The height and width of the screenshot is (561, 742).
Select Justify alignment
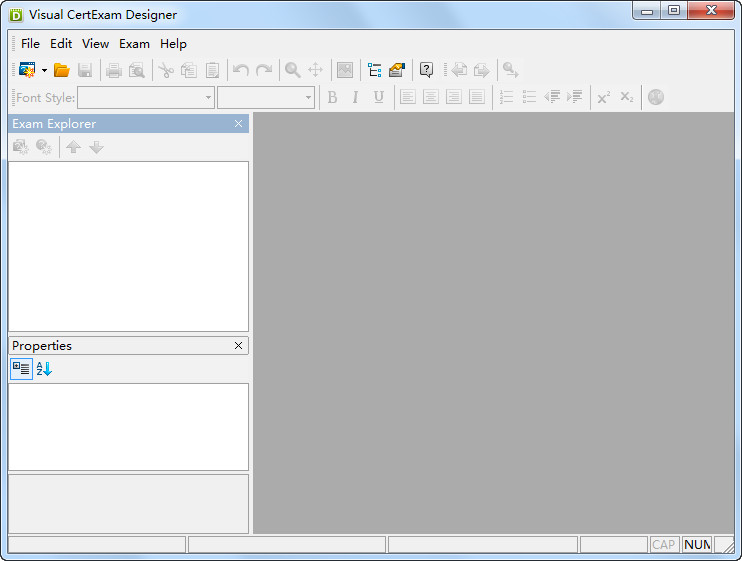click(x=477, y=97)
